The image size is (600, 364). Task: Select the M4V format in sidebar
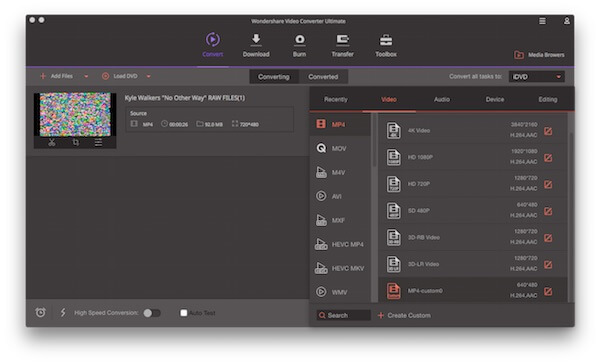[340, 172]
